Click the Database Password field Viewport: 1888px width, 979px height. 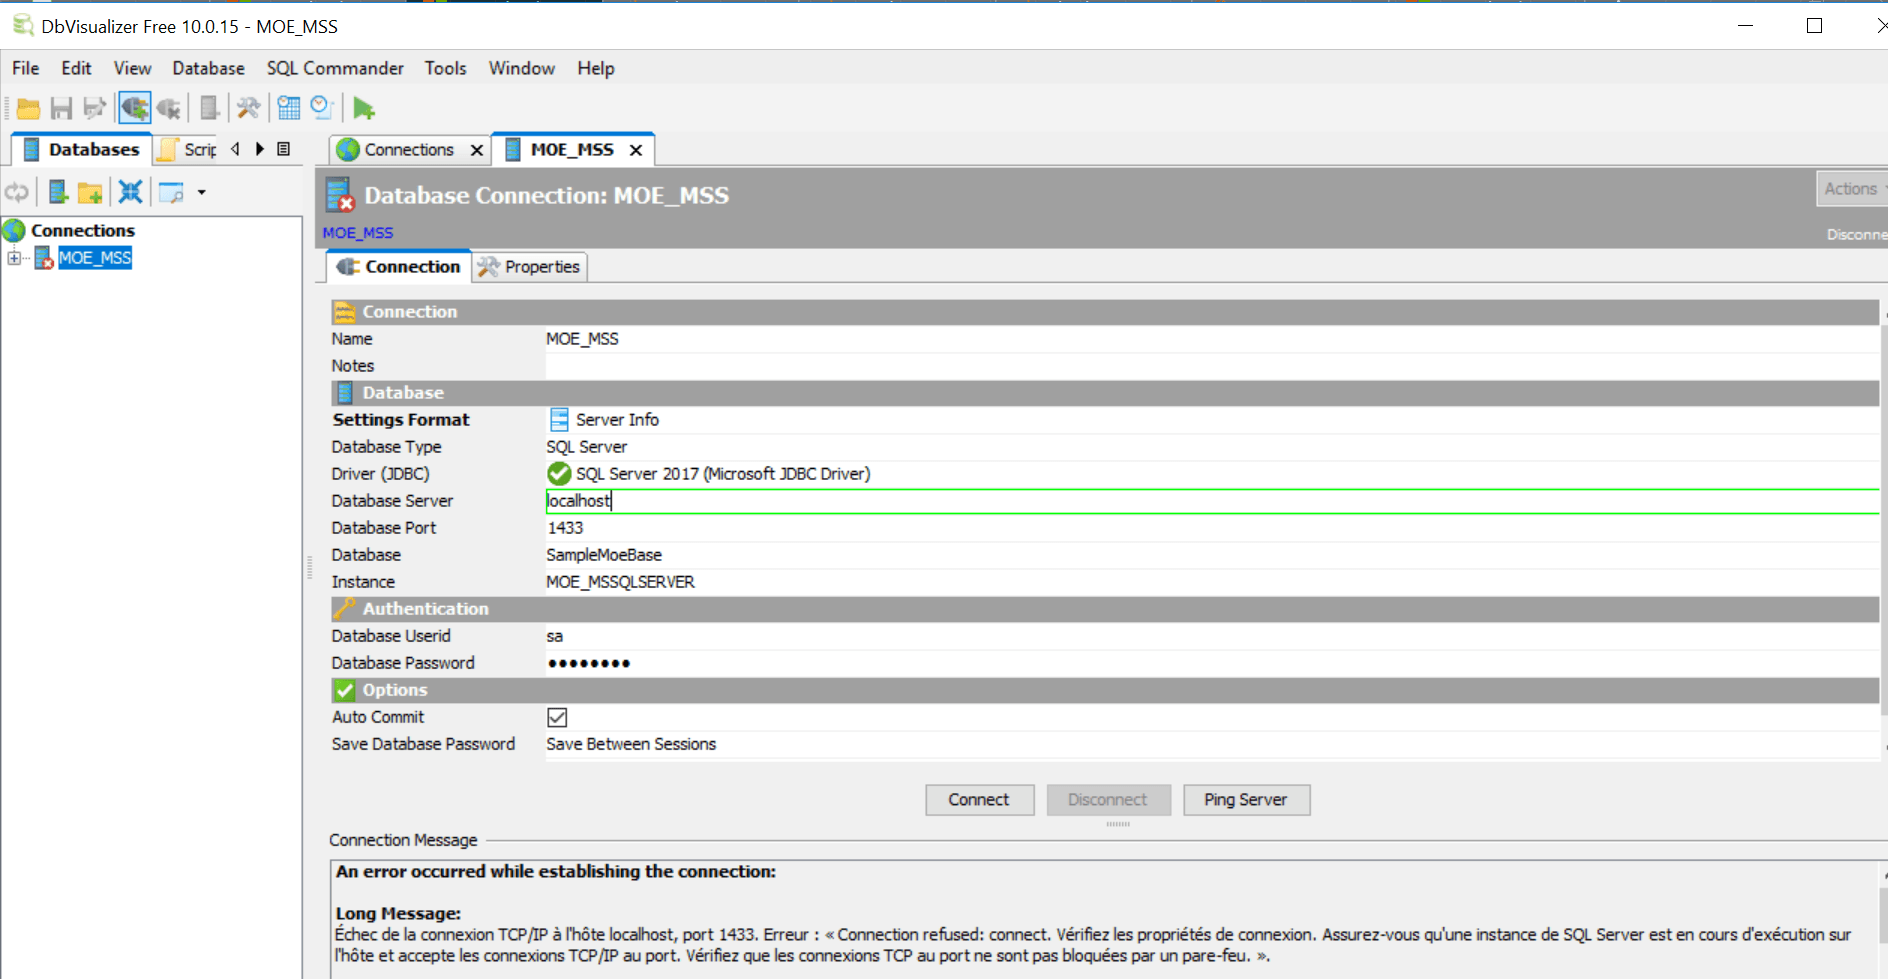[x=1212, y=663]
